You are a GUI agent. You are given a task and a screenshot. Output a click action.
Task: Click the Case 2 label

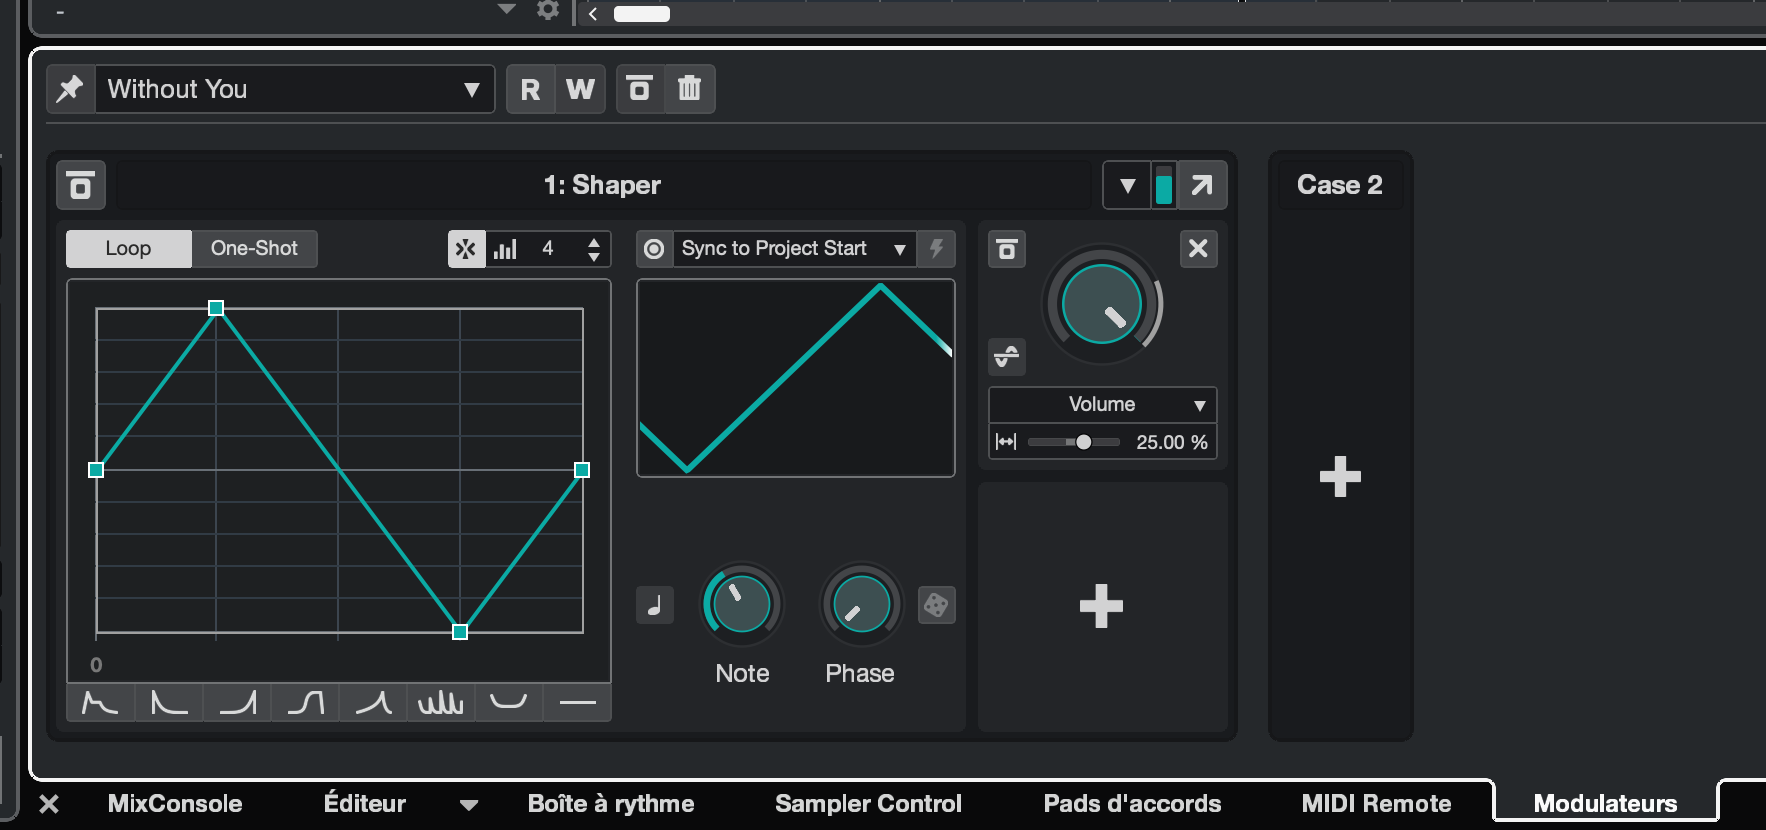tap(1340, 185)
